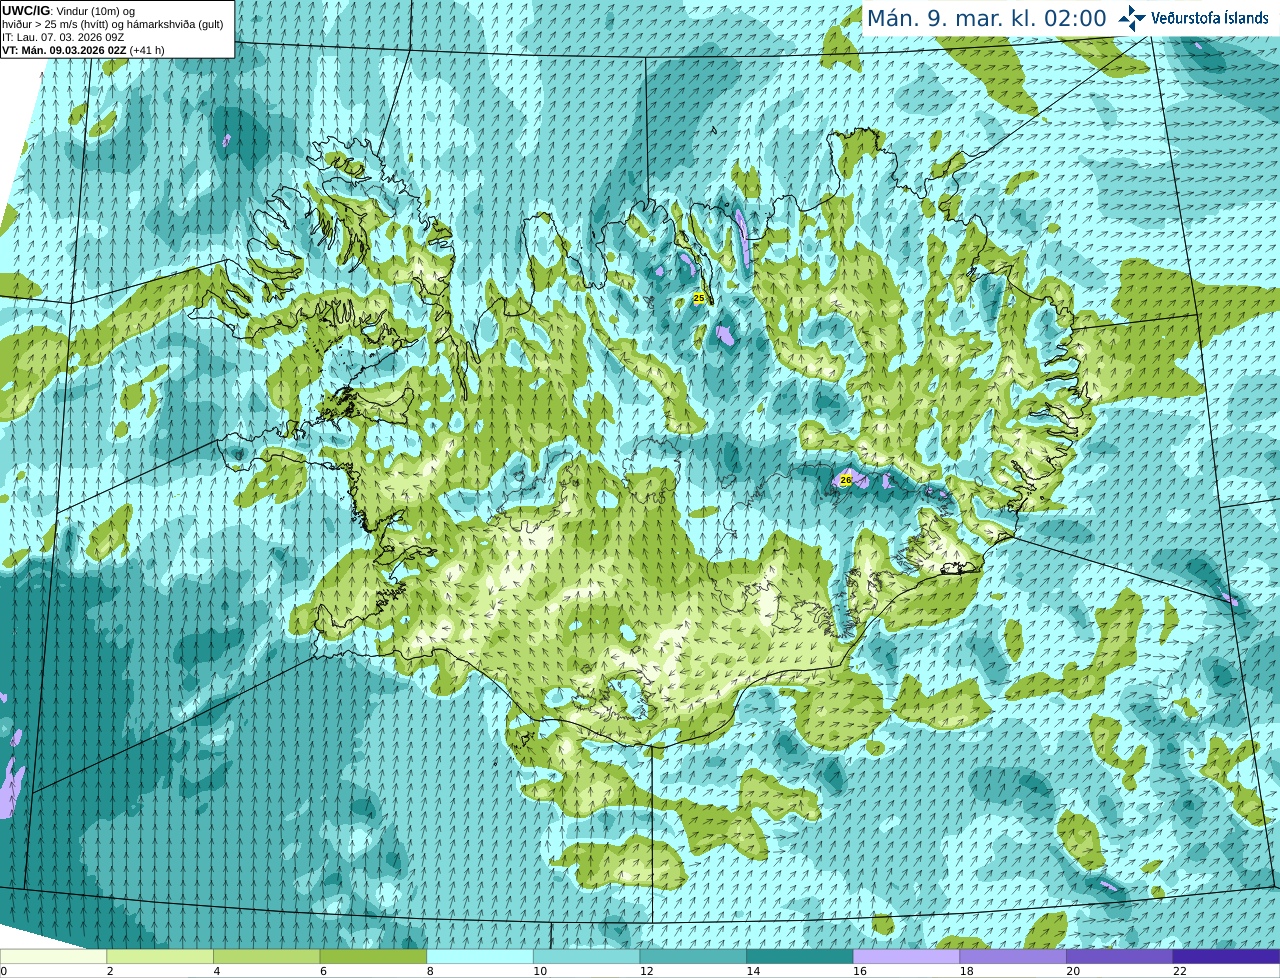Click the yellow gust marker labeled 25
1280x978 pixels.
(699, 298)
